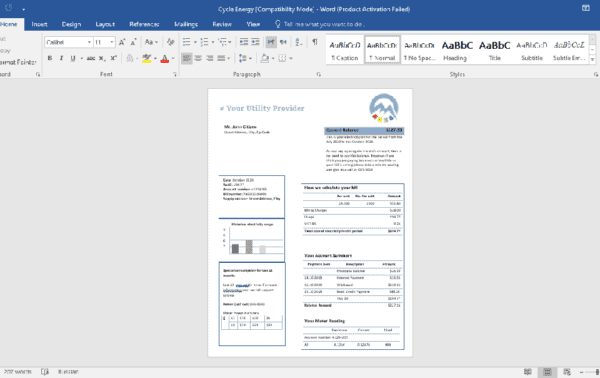Apply the Heading style

tap(457, 50)
